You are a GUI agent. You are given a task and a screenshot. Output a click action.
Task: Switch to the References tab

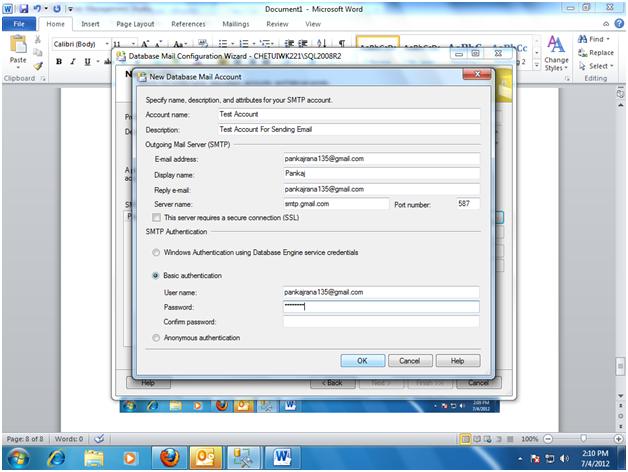pos(188,24)
